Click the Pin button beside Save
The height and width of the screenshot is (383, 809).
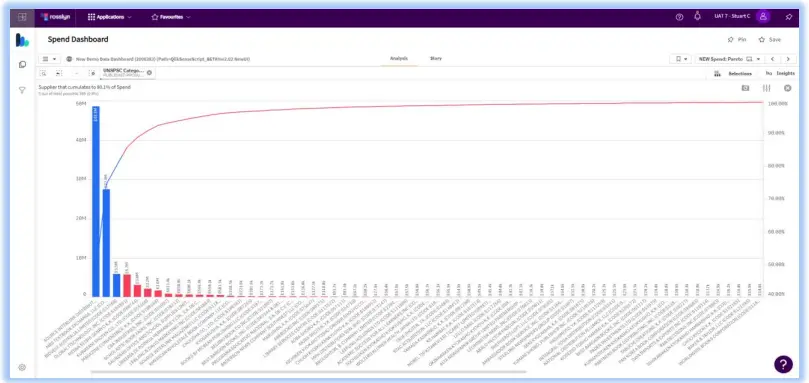(737, 40)
